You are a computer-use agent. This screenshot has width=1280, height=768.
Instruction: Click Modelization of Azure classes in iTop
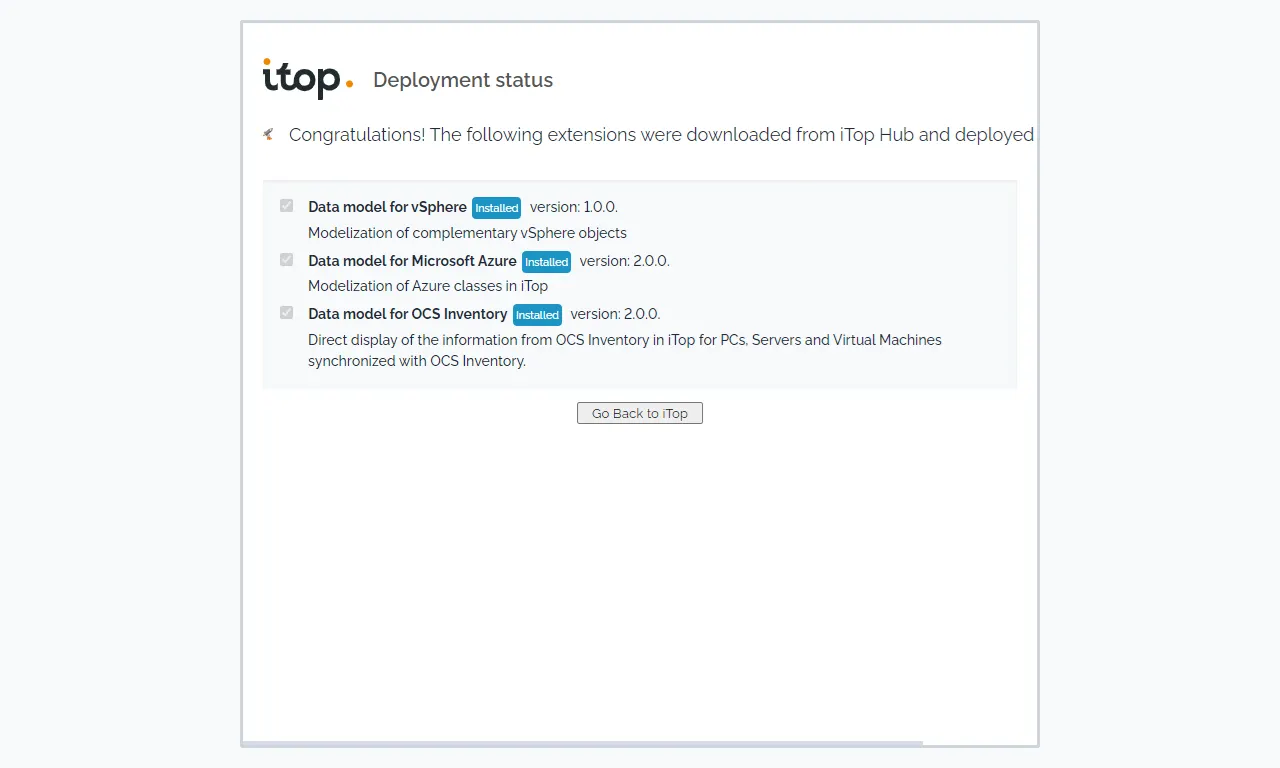pyautogui.click(x=428, y=286)
